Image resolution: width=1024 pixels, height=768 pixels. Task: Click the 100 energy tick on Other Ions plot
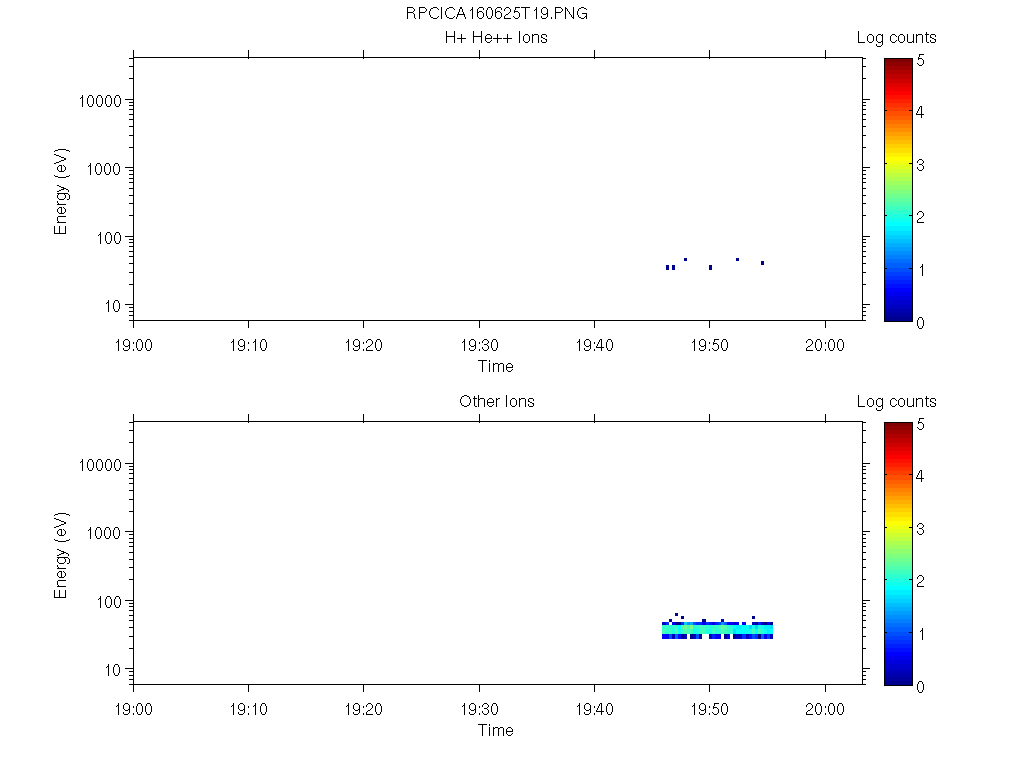coord(109,601)
